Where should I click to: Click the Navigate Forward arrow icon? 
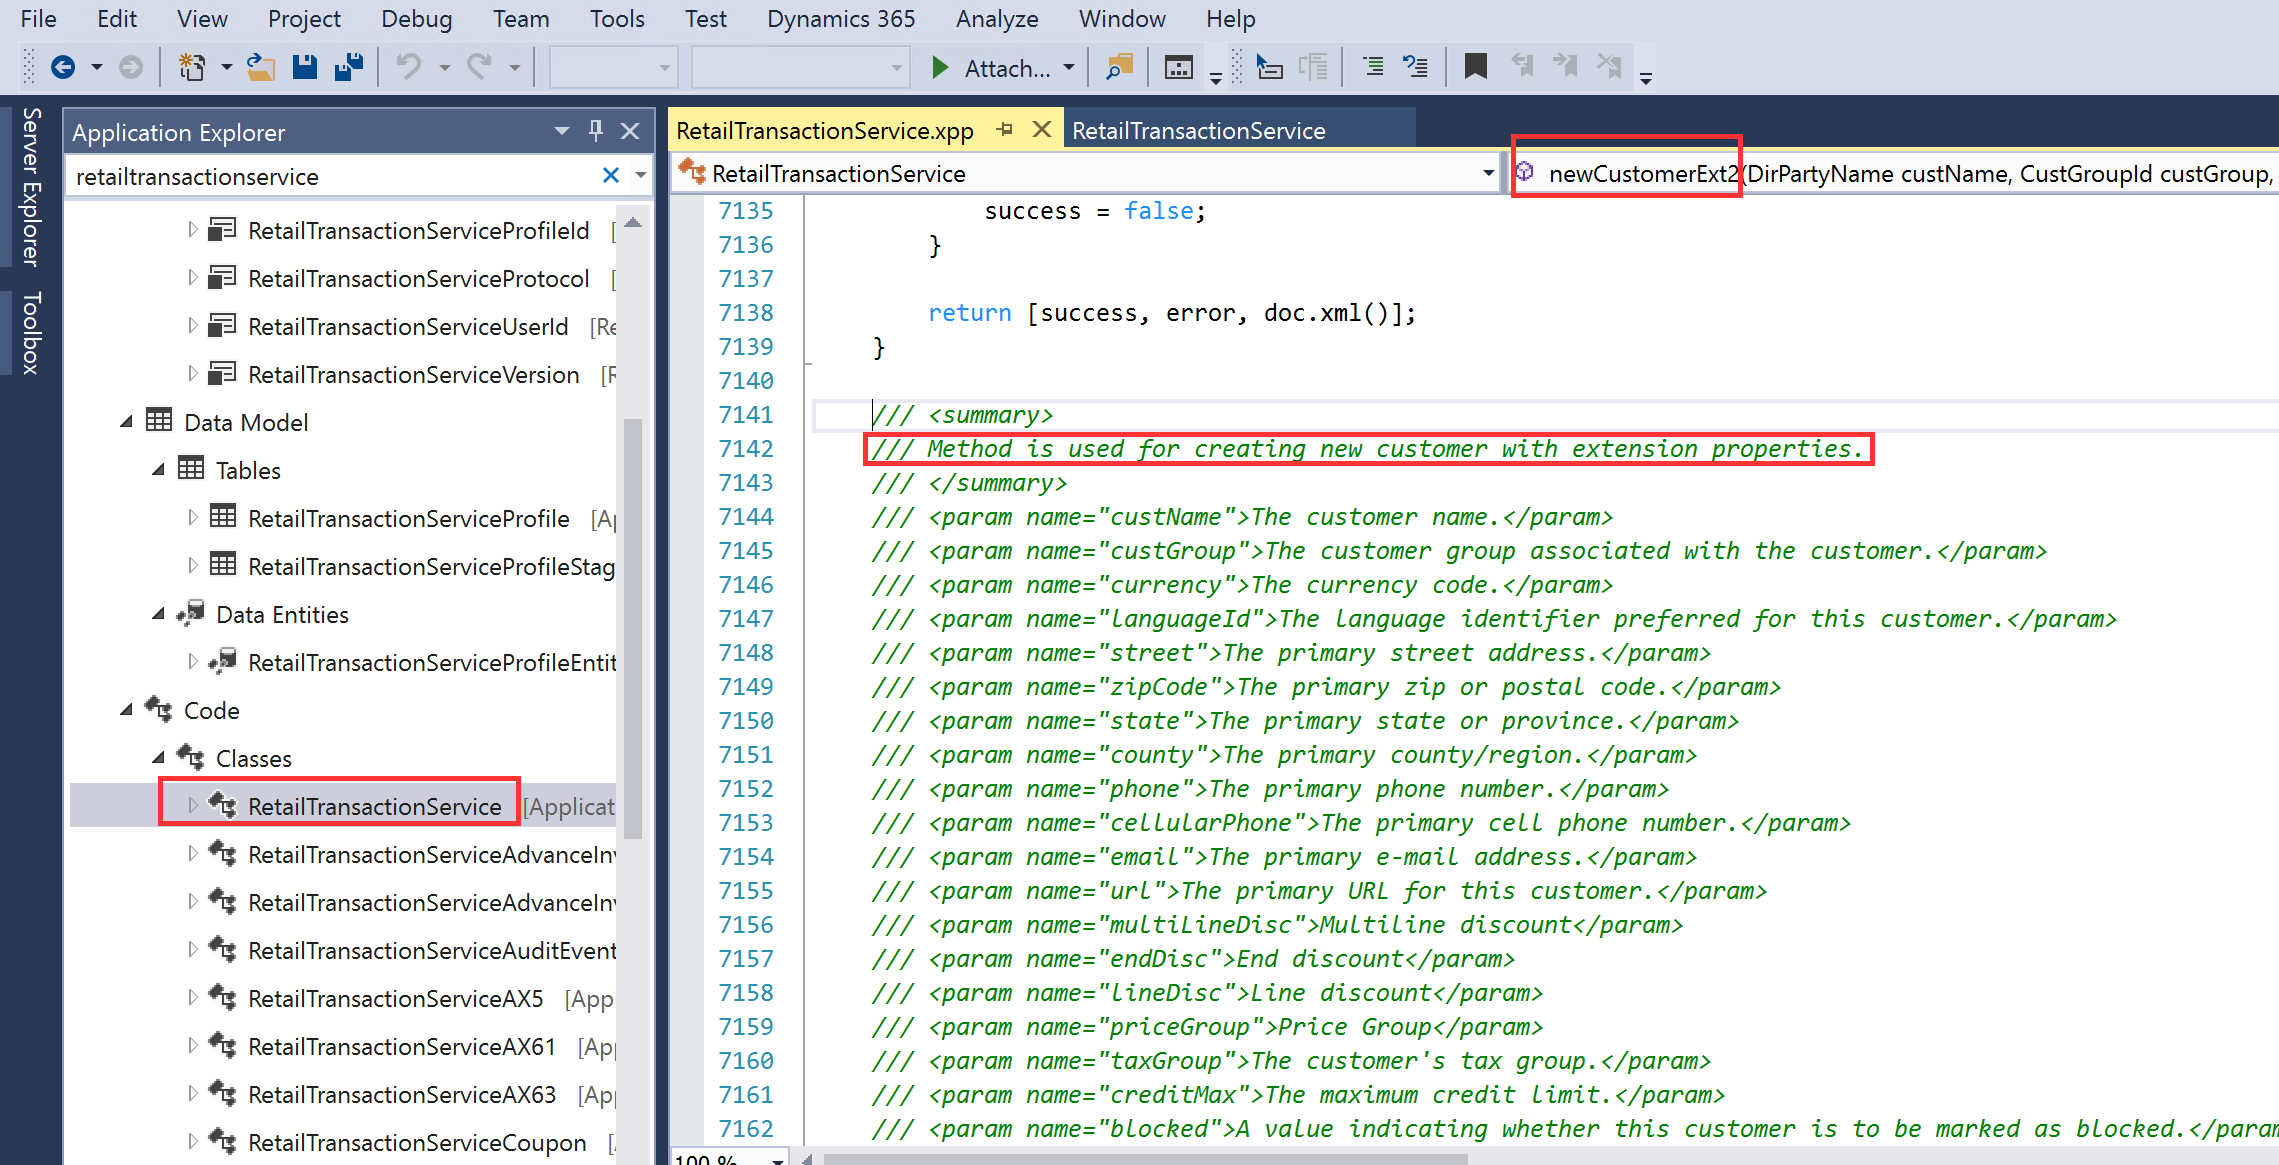(131, 67)
